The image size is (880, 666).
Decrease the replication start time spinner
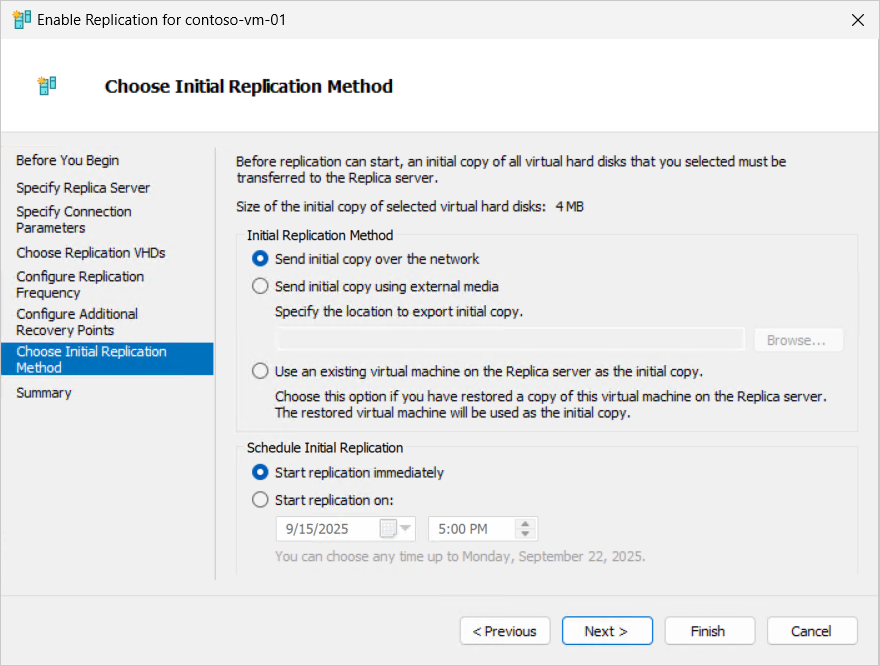[x=526, y=535]
